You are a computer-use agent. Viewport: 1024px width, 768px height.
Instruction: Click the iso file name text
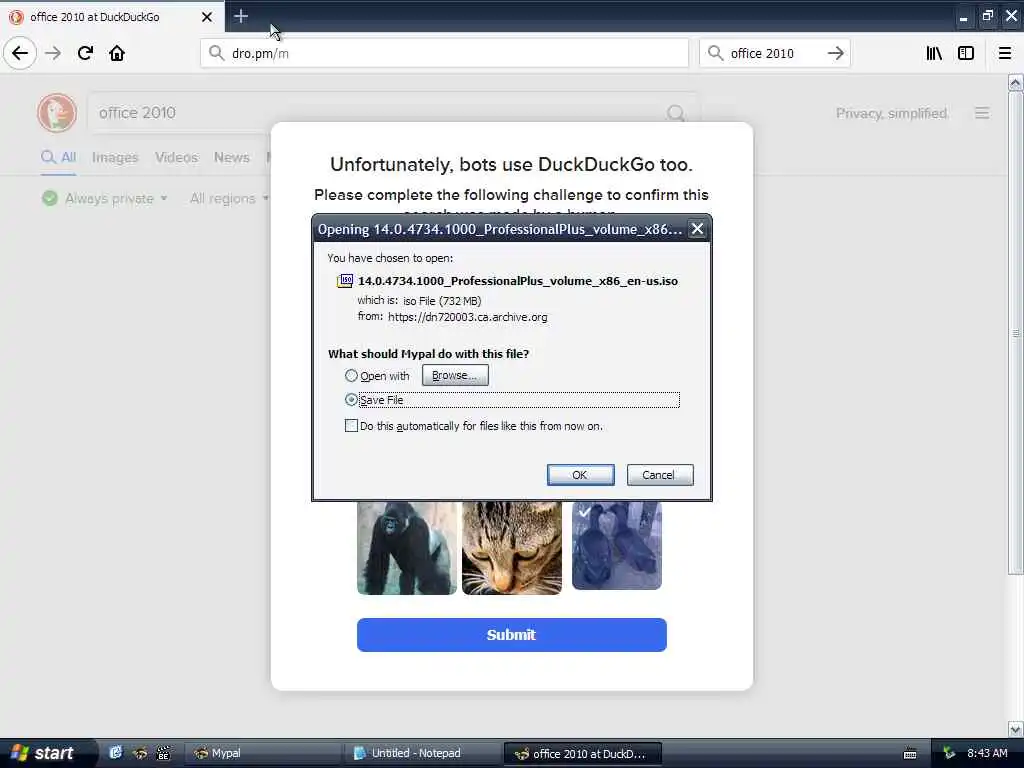pyautogui.click(x=518, y=281)
